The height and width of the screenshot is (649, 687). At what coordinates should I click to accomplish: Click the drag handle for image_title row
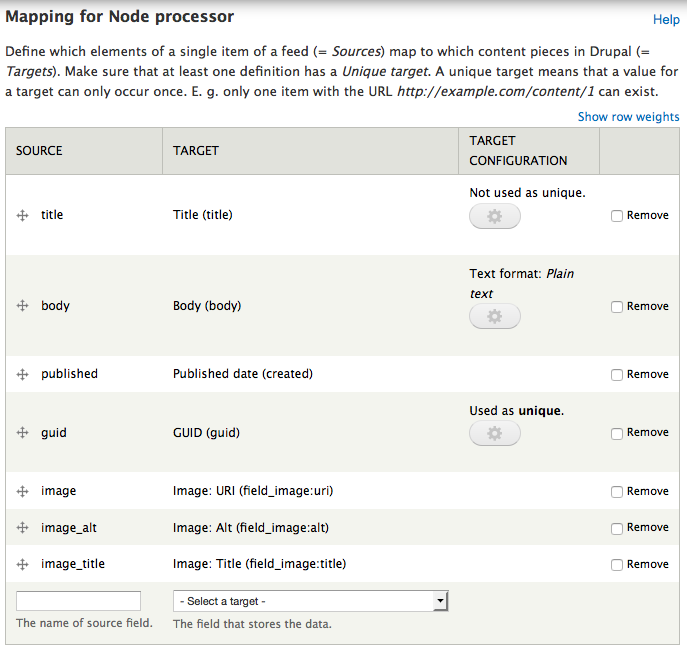22,564
